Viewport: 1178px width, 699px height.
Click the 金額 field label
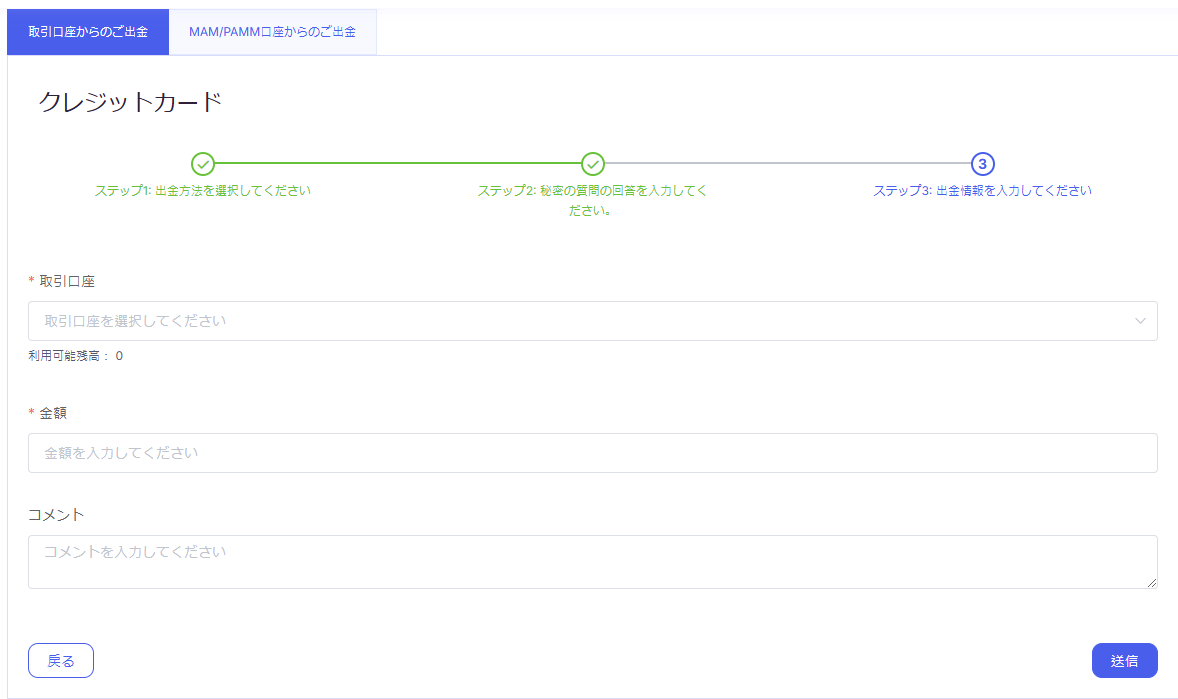[53, 413]
